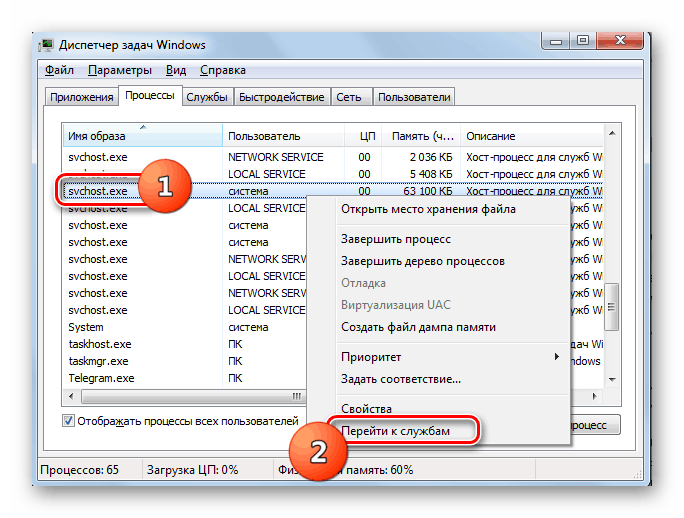Sort by Память column header
Viewport: 684px width, 518px height.
click(421, 136)
